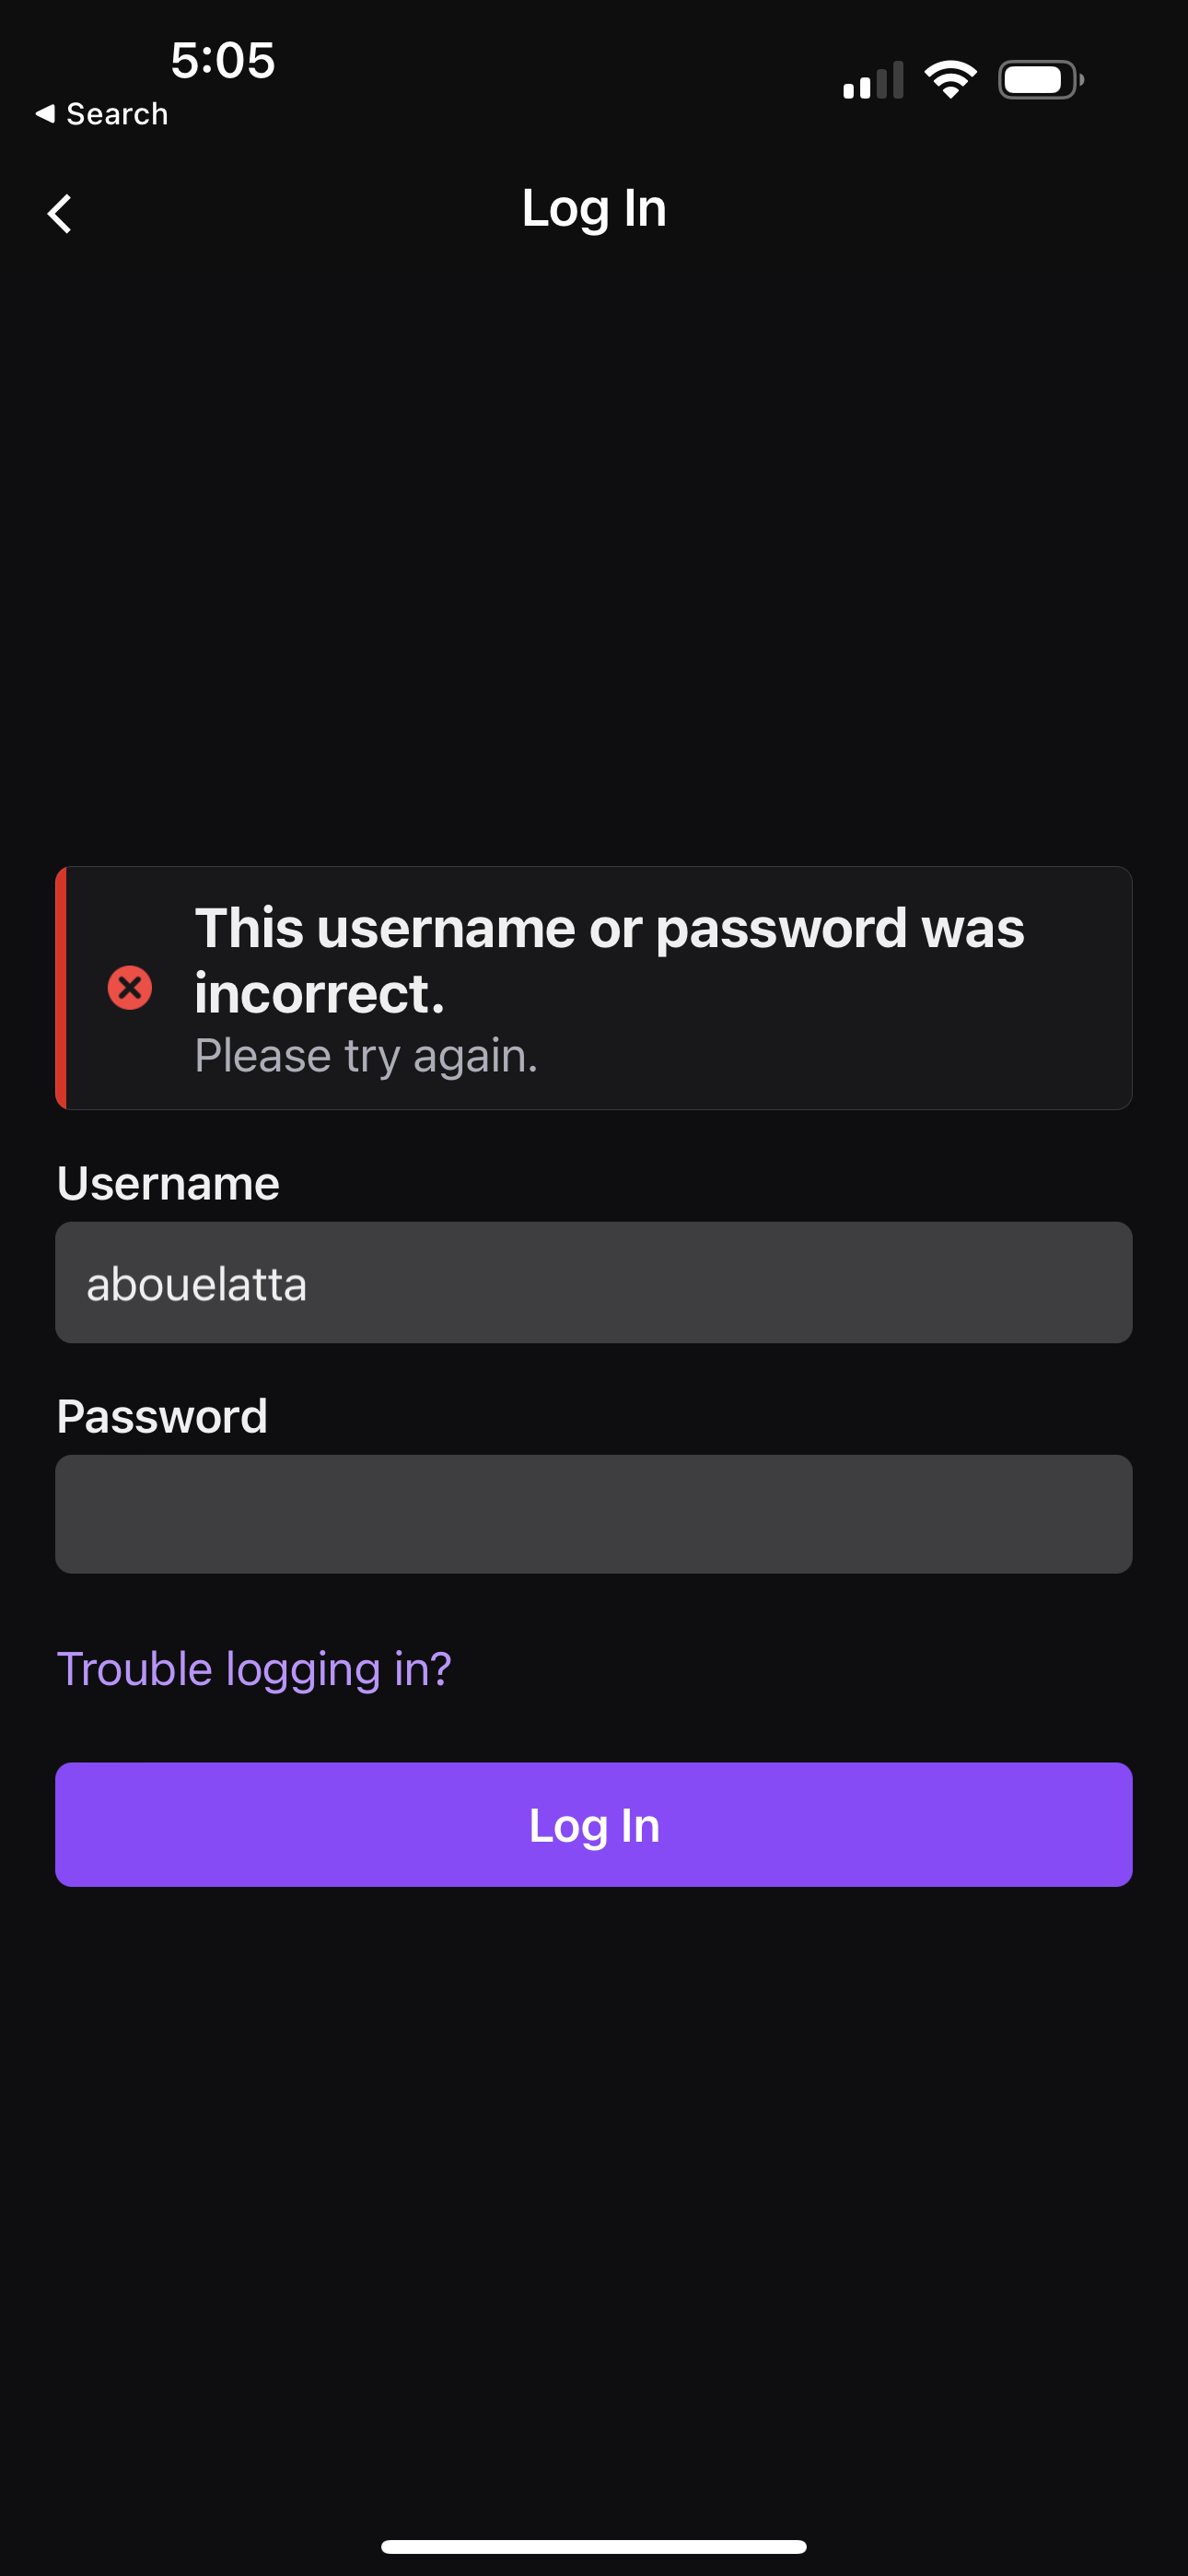This screenshot has height=2576, width=1188.
Task: Select the Log In title text
Action: 593,208
